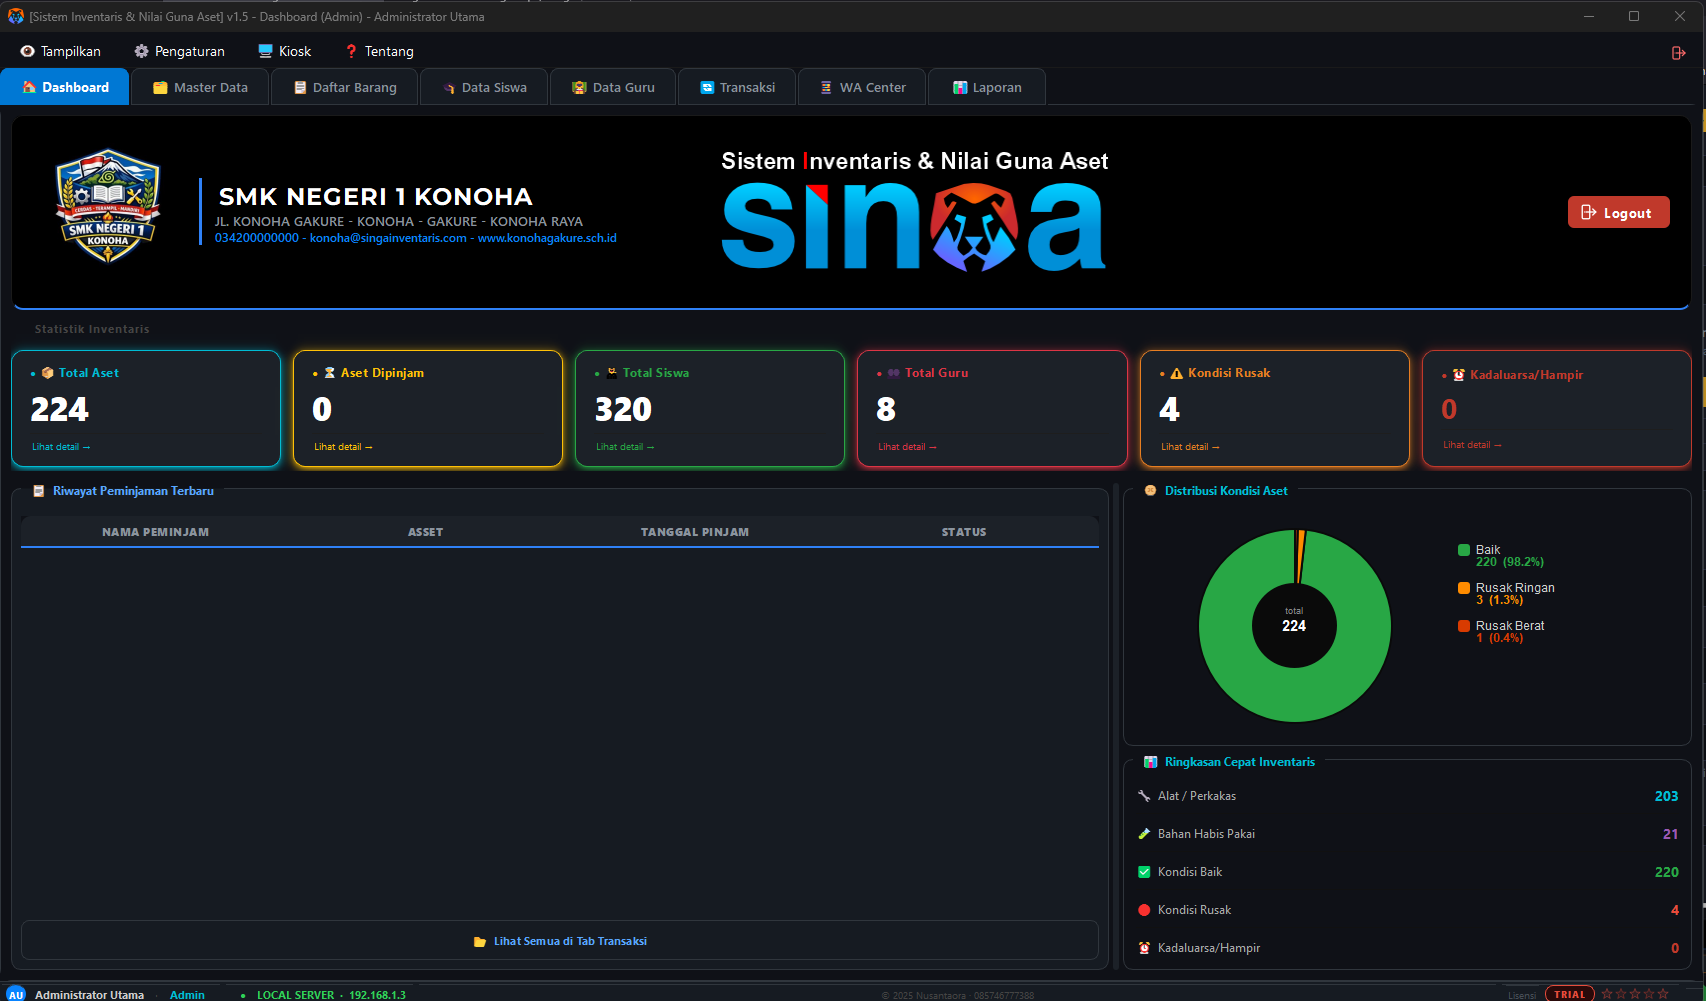Click the TRIAL license badge
The width and height of the screenshot is (1706, 1001).
(x=1570, y=994)
